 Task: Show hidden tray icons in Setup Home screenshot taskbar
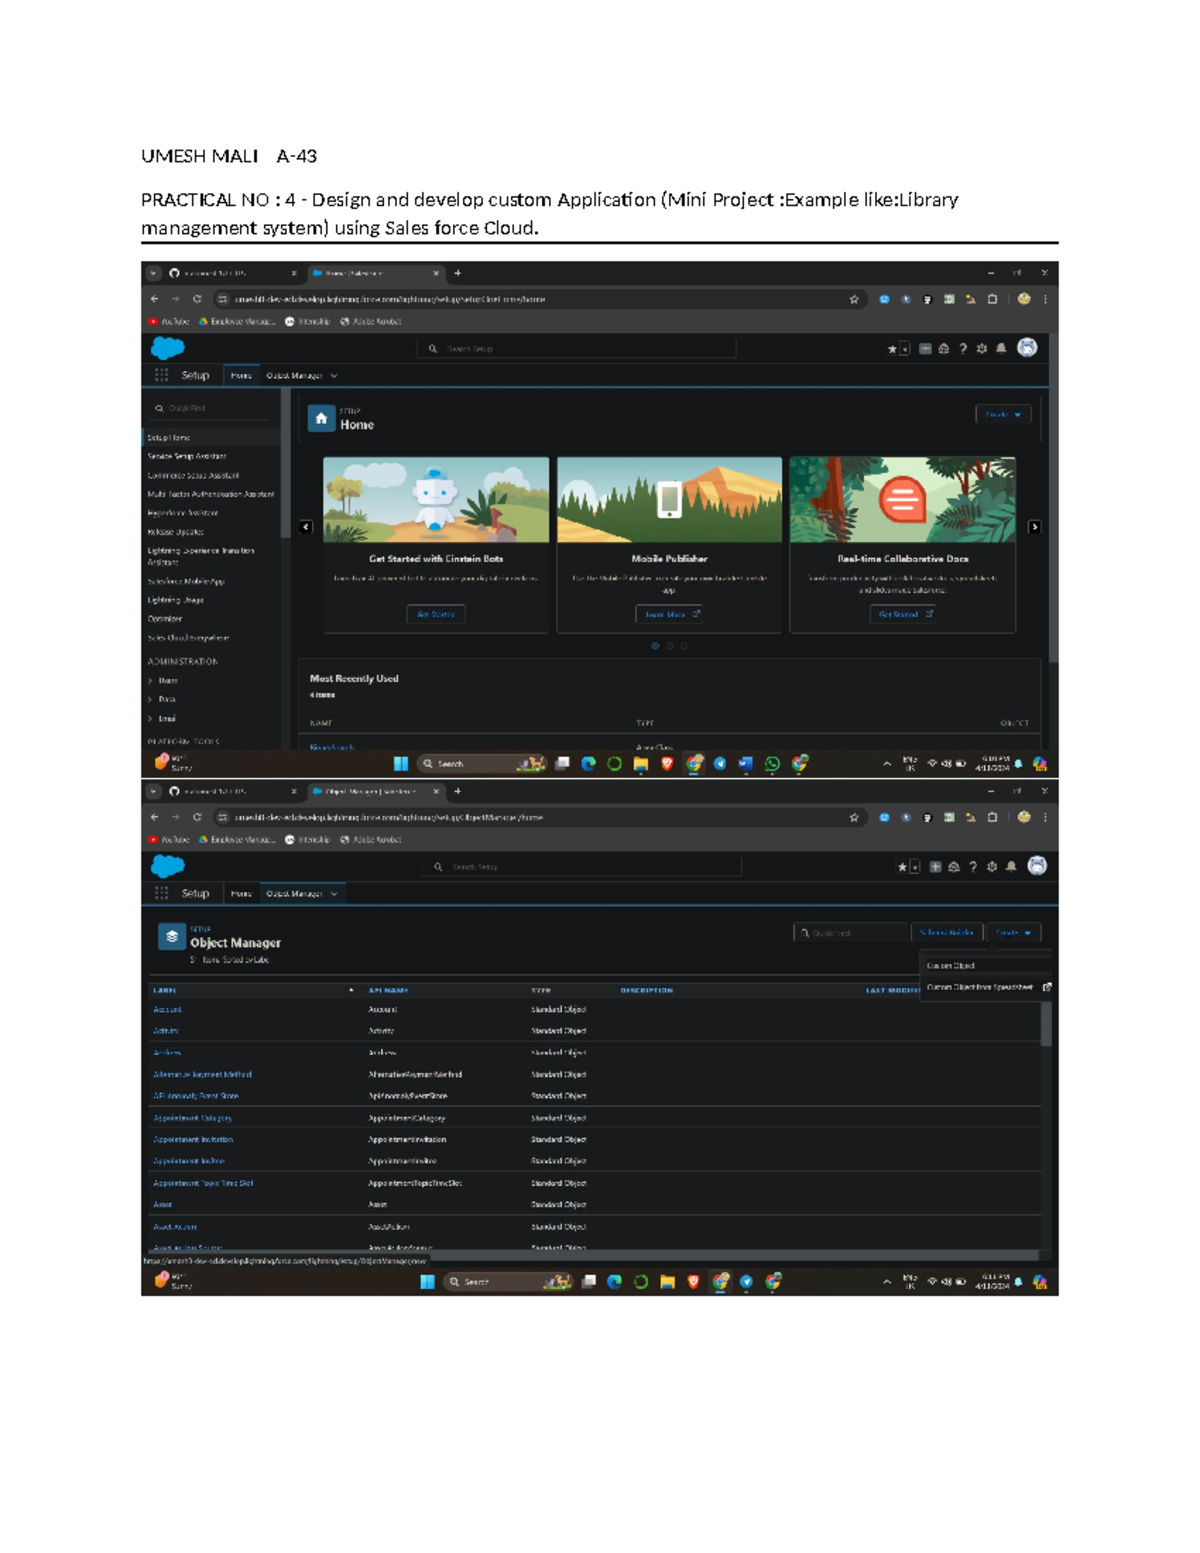pos(887,764)
